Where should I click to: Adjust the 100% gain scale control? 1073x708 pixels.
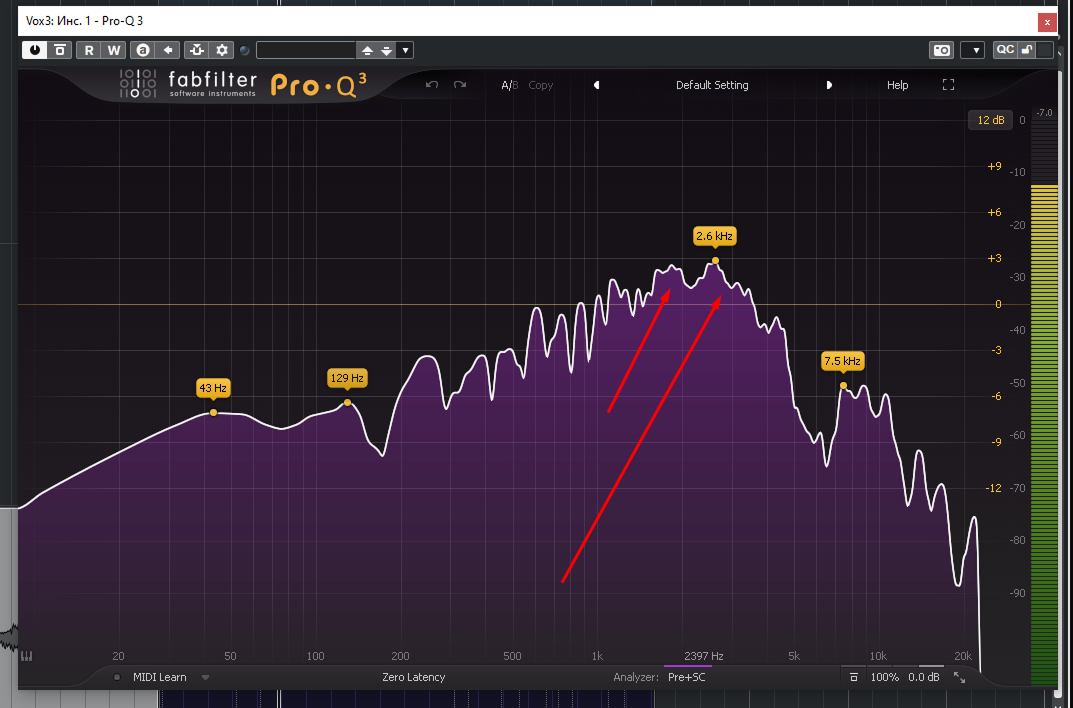(x=885, y=677)
